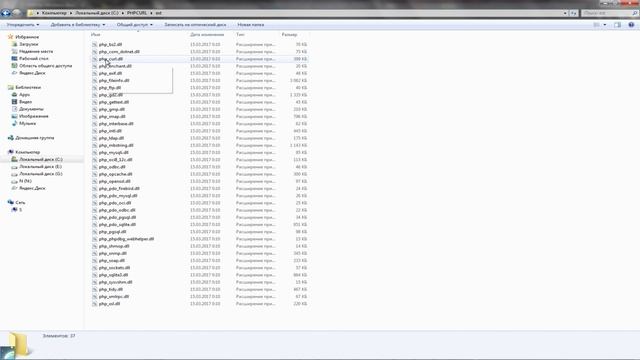Open address bar history dropdown

565,13
